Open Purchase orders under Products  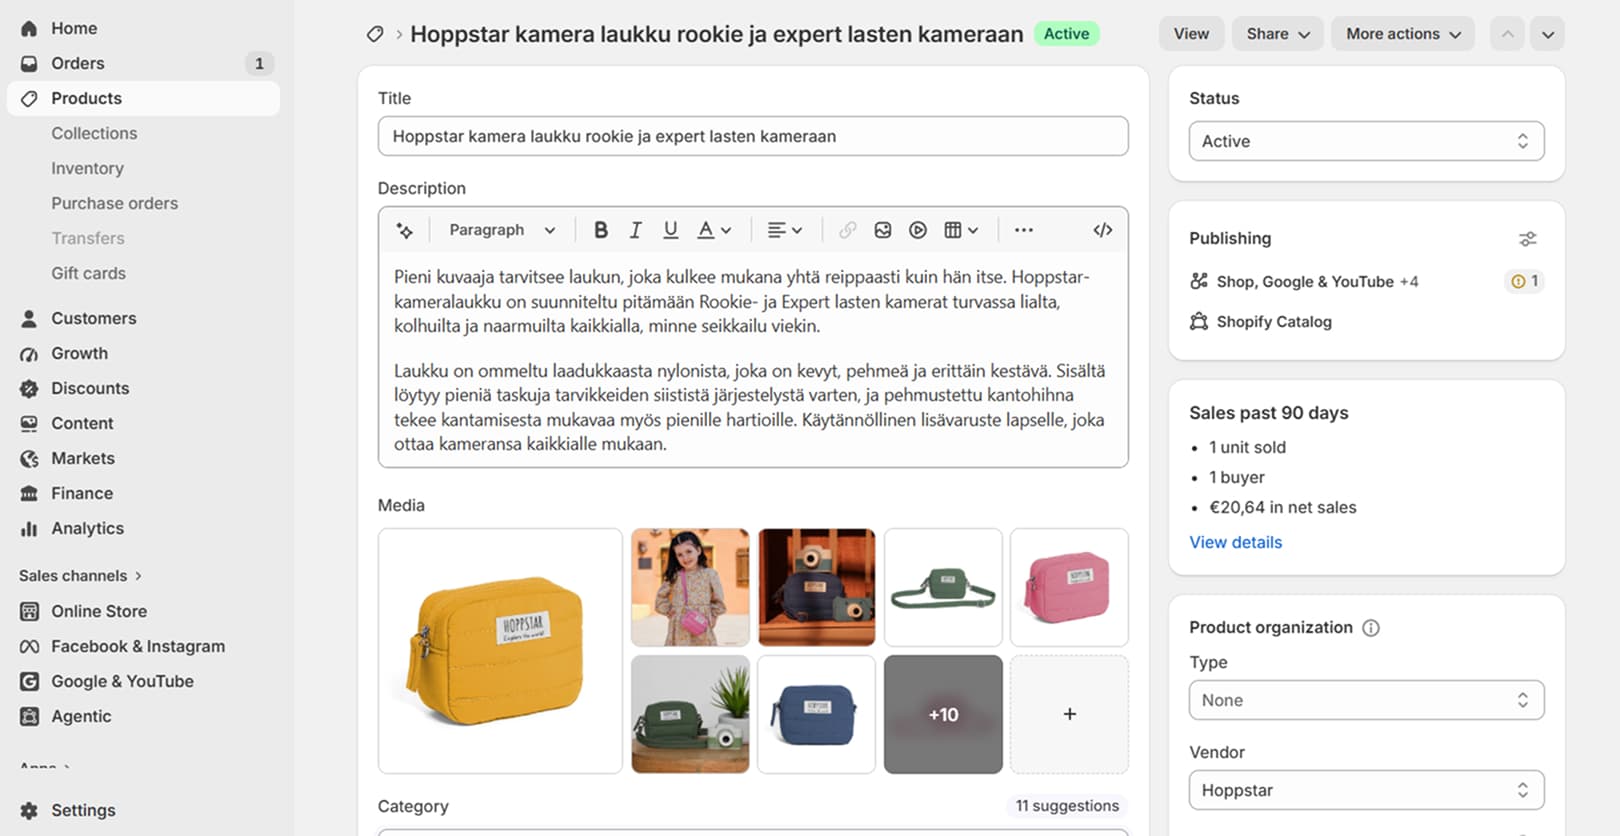(114, 203)
